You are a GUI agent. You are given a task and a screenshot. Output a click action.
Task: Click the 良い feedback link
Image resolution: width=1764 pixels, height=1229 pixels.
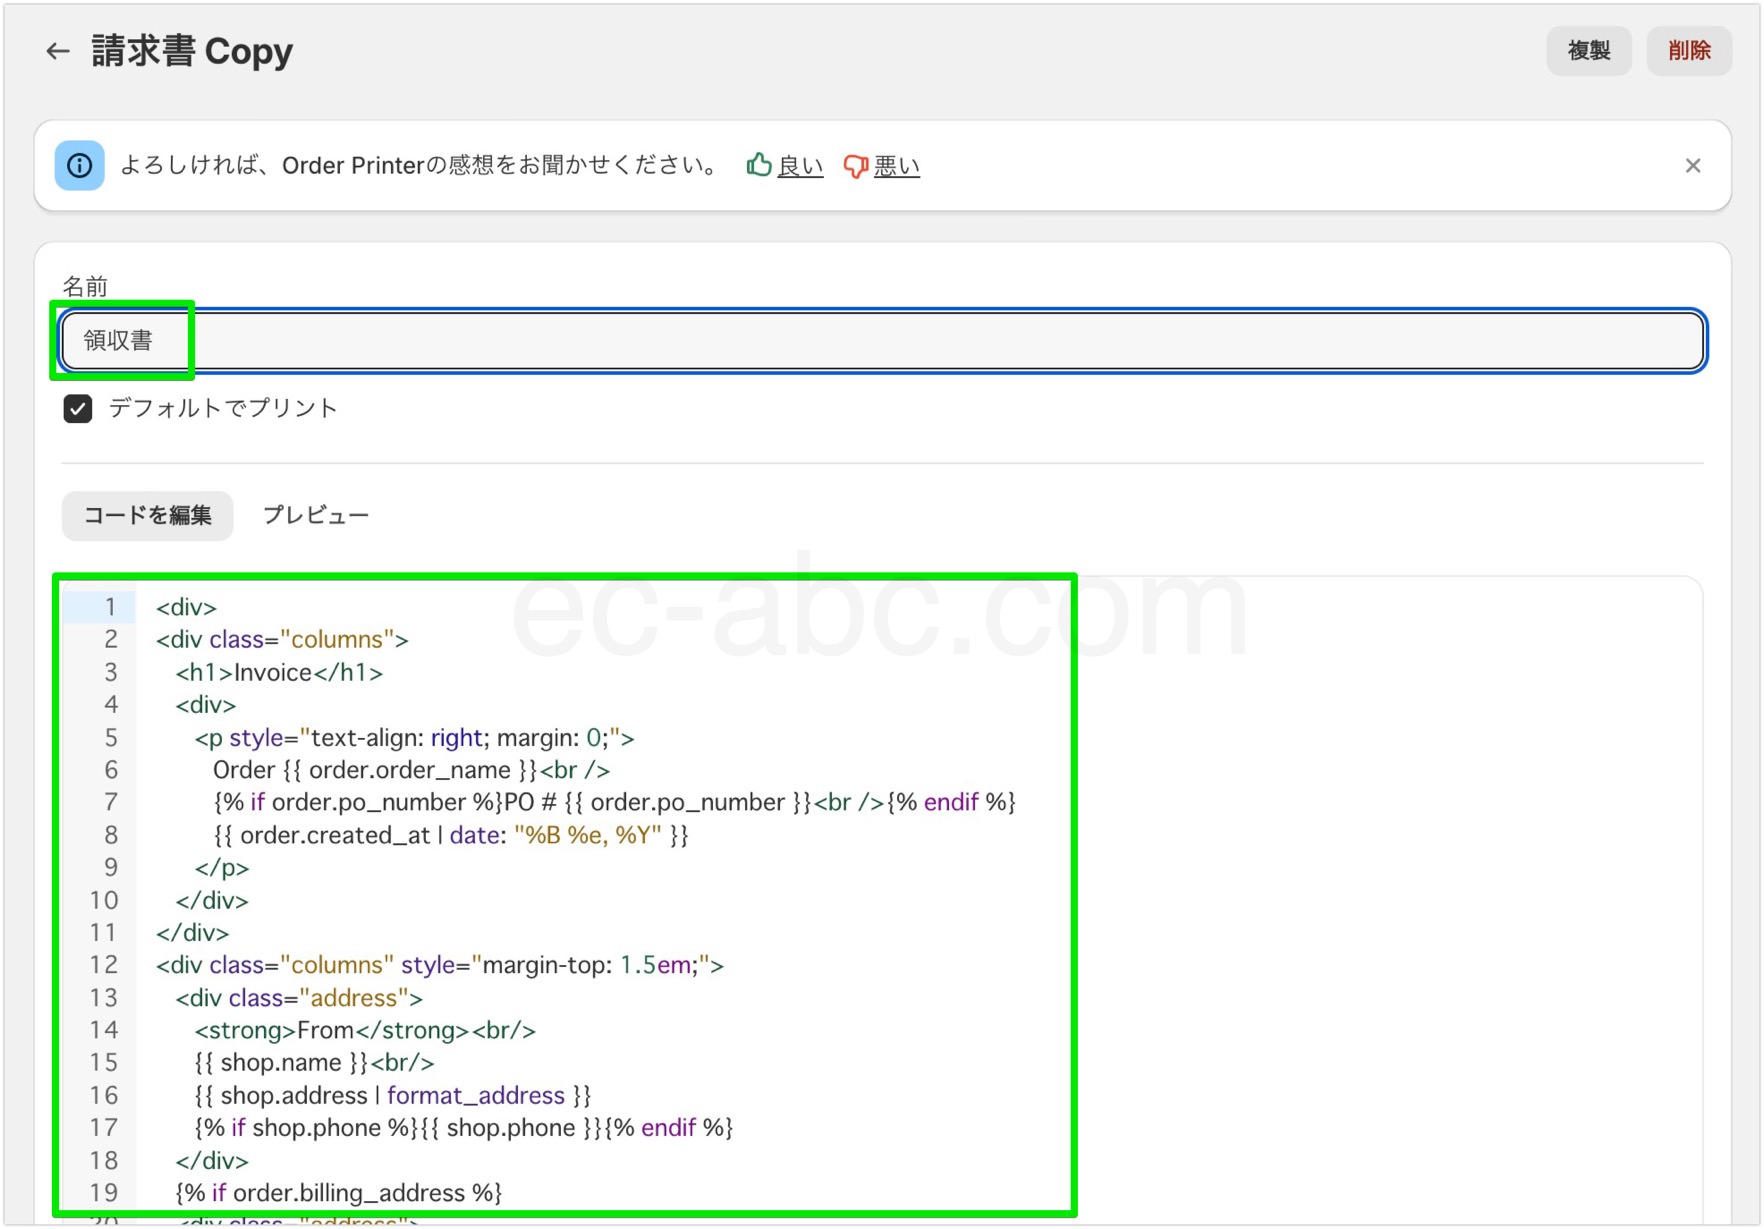(x=800, y=166)
